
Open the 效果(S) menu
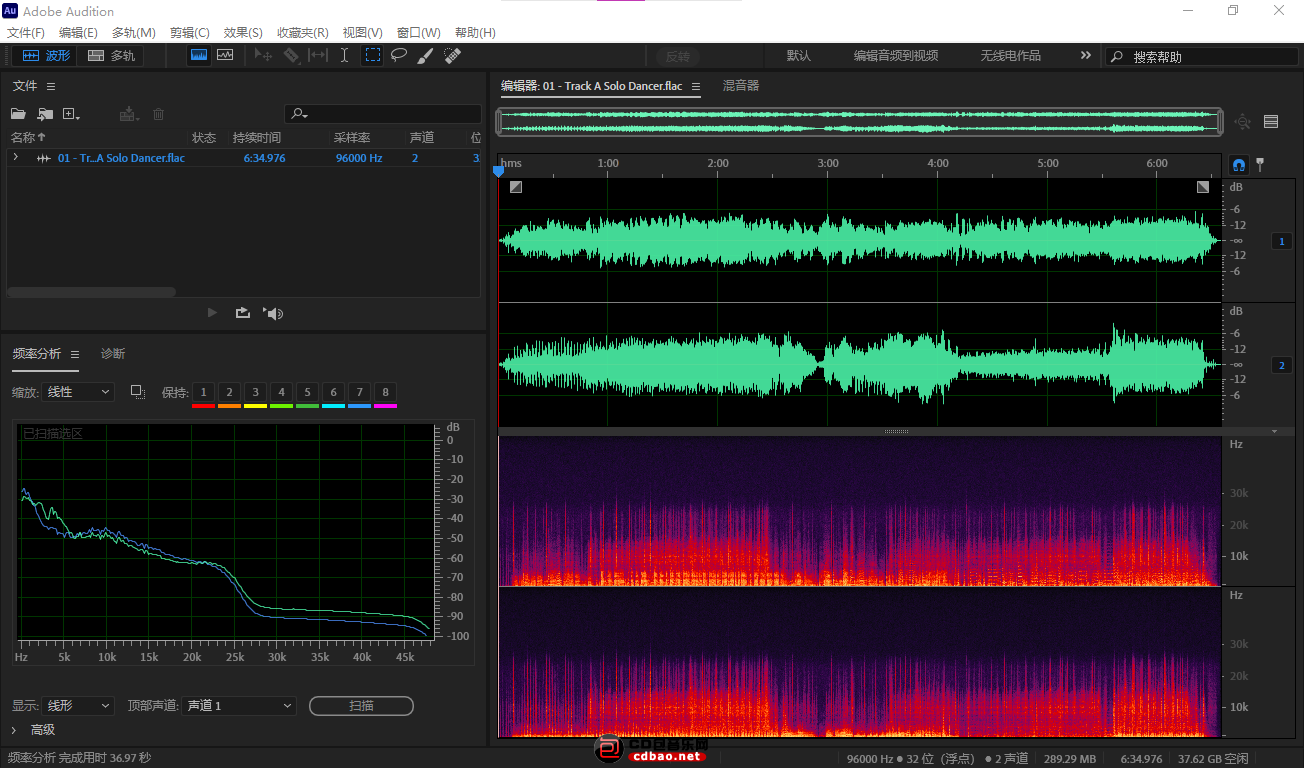243,33
